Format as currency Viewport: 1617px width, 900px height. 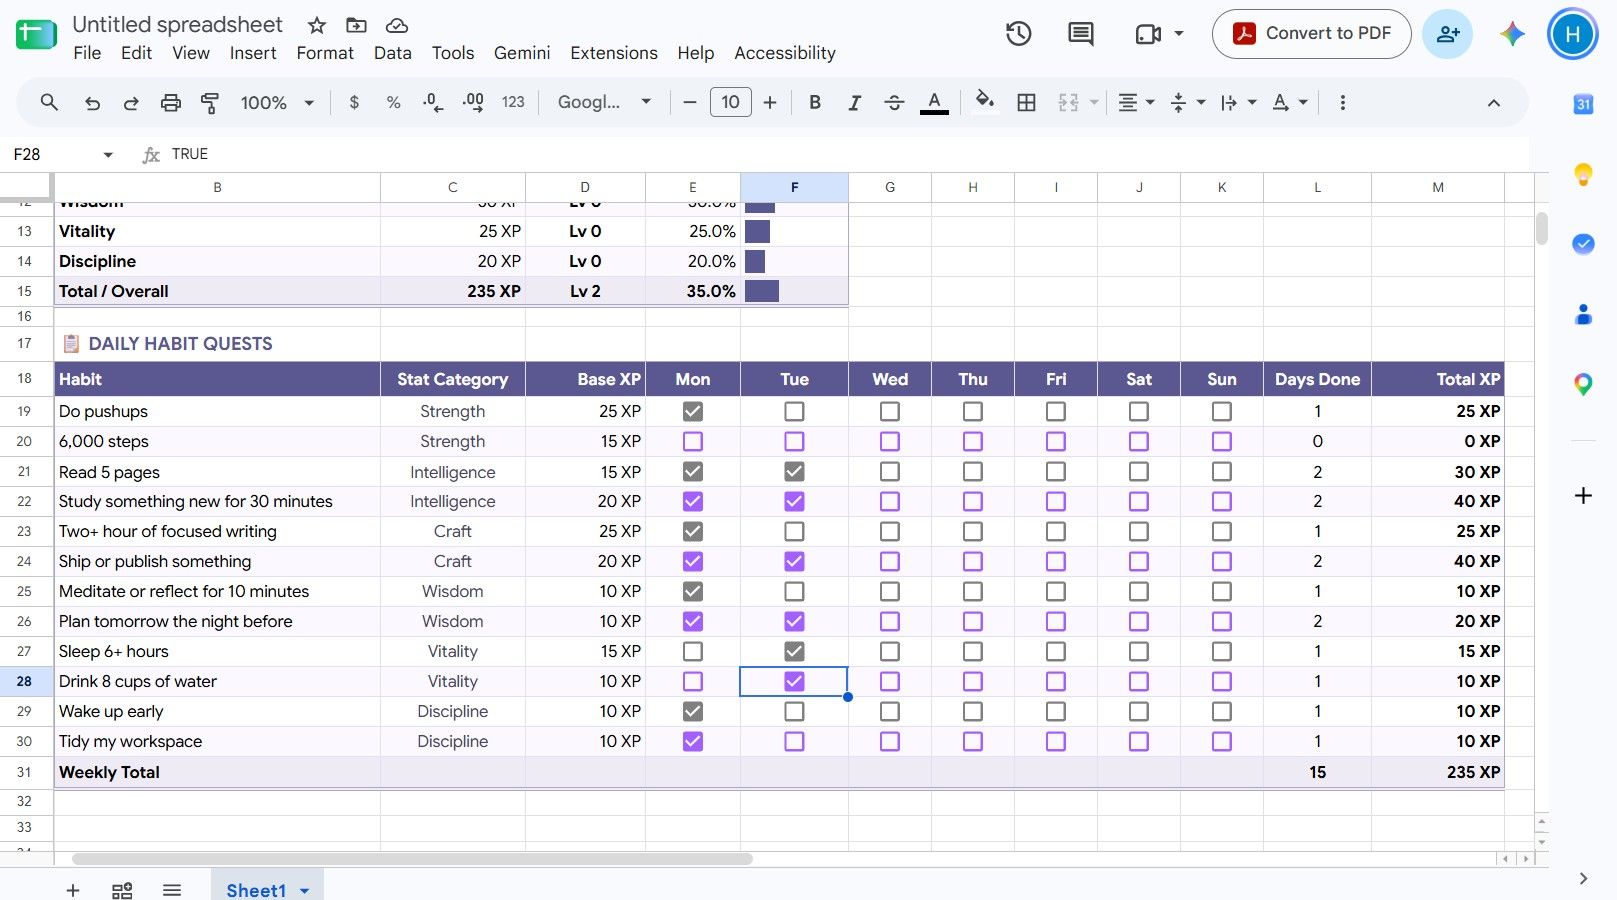[354, 102]
